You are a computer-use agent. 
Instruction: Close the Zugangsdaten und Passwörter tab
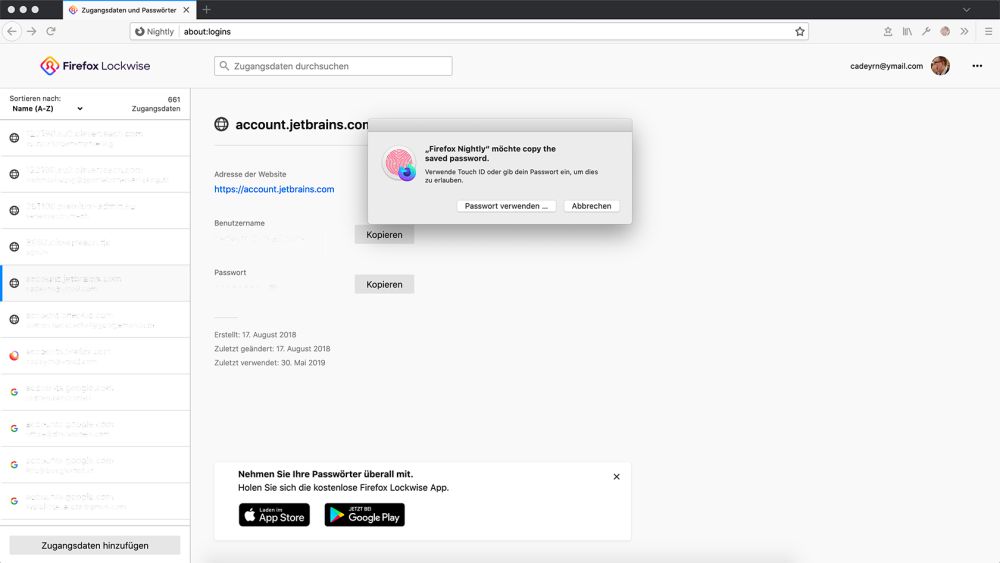click(186, 10)
